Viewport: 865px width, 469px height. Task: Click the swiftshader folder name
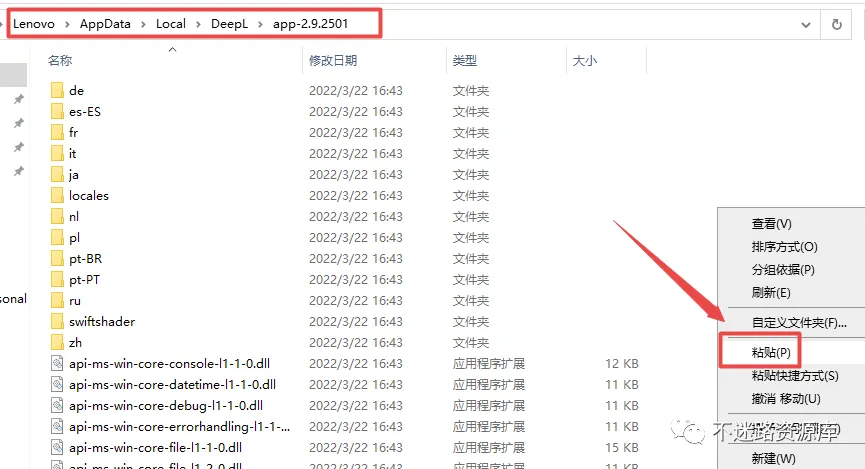click(x=102, y=322)
